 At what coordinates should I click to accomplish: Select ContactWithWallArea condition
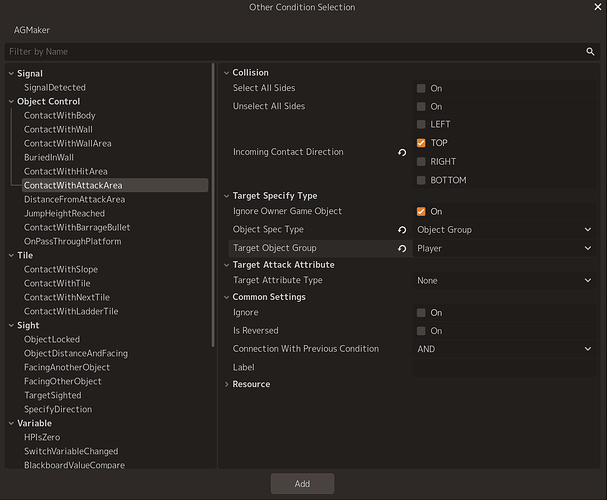68,143
